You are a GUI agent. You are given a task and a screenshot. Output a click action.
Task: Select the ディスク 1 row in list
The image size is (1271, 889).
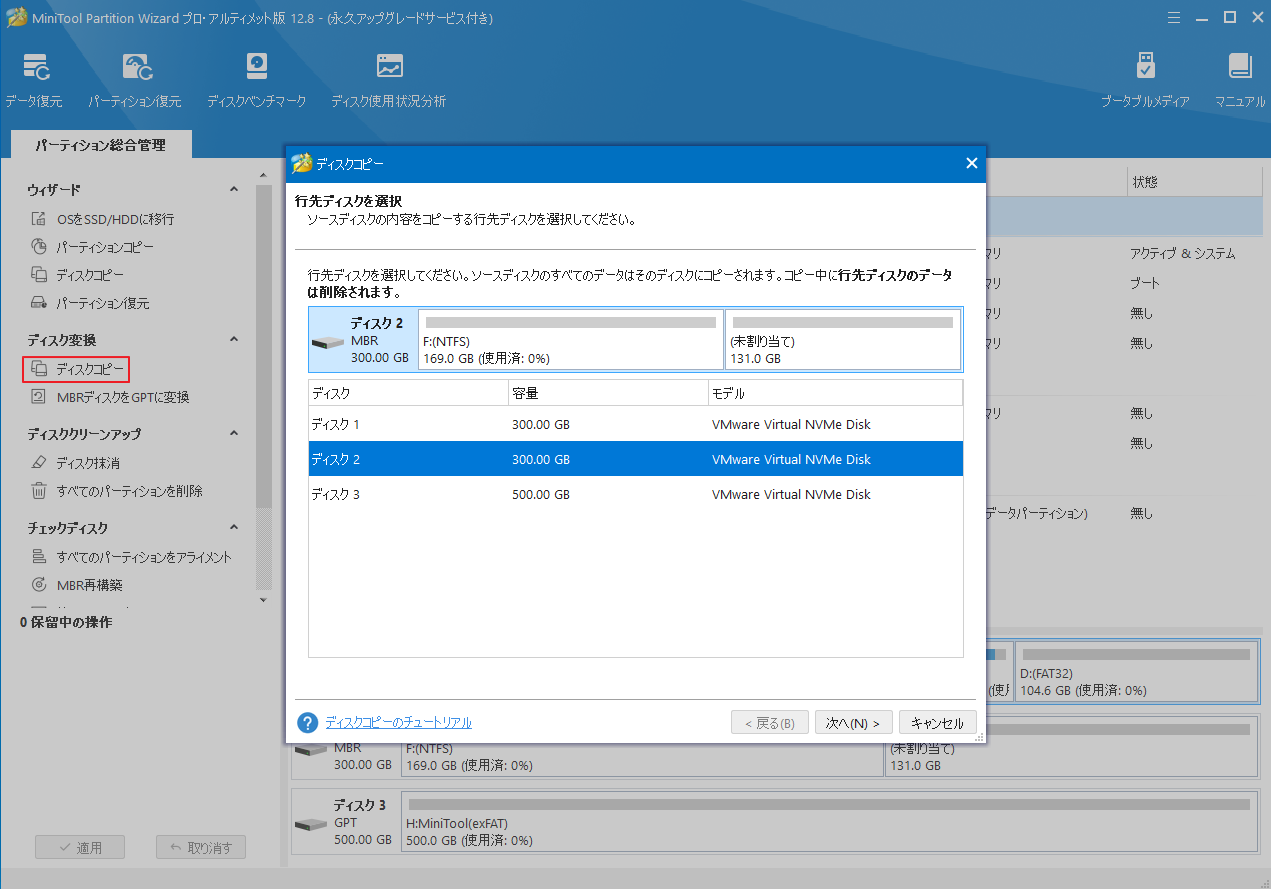point(635,424)
